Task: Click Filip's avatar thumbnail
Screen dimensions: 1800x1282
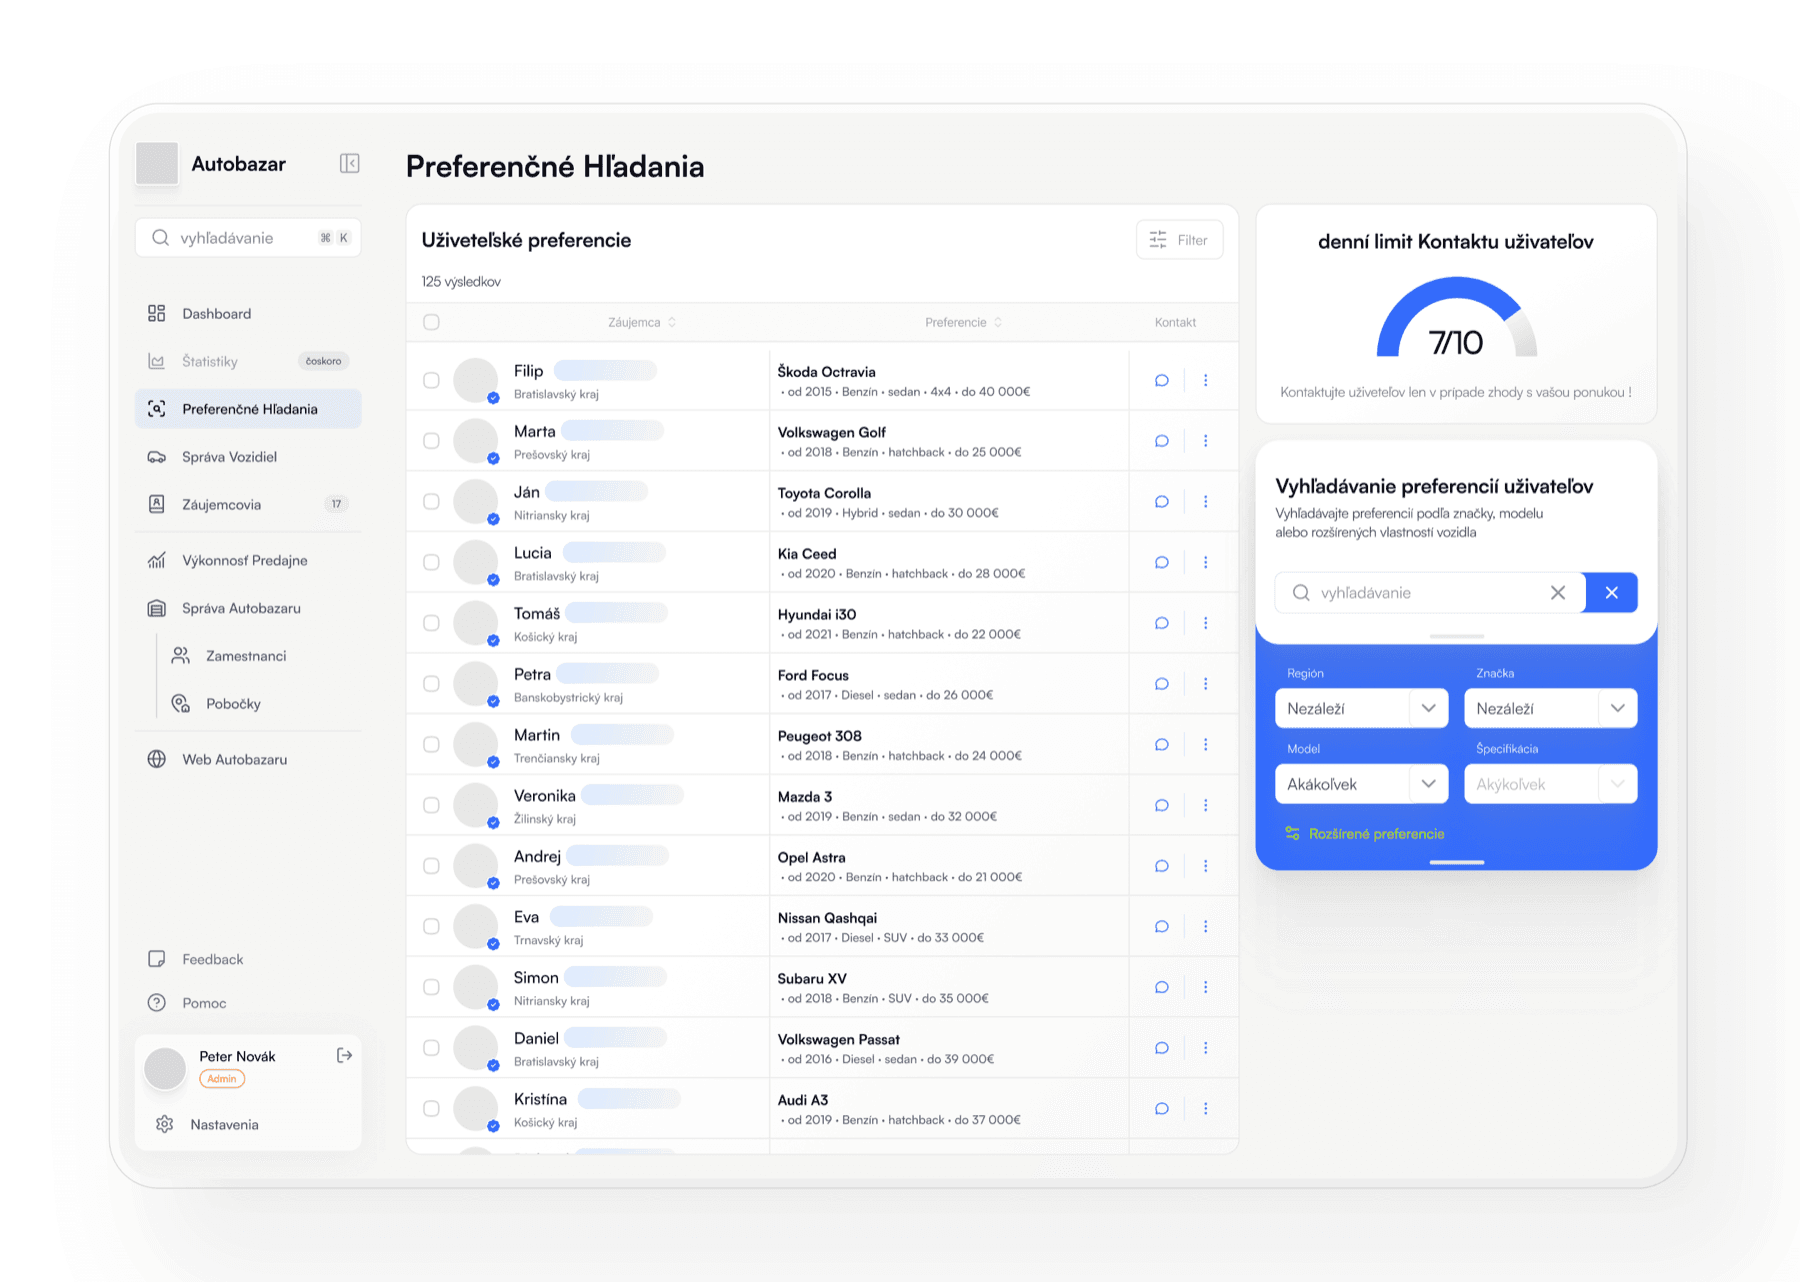Action: tap(476, 380)
